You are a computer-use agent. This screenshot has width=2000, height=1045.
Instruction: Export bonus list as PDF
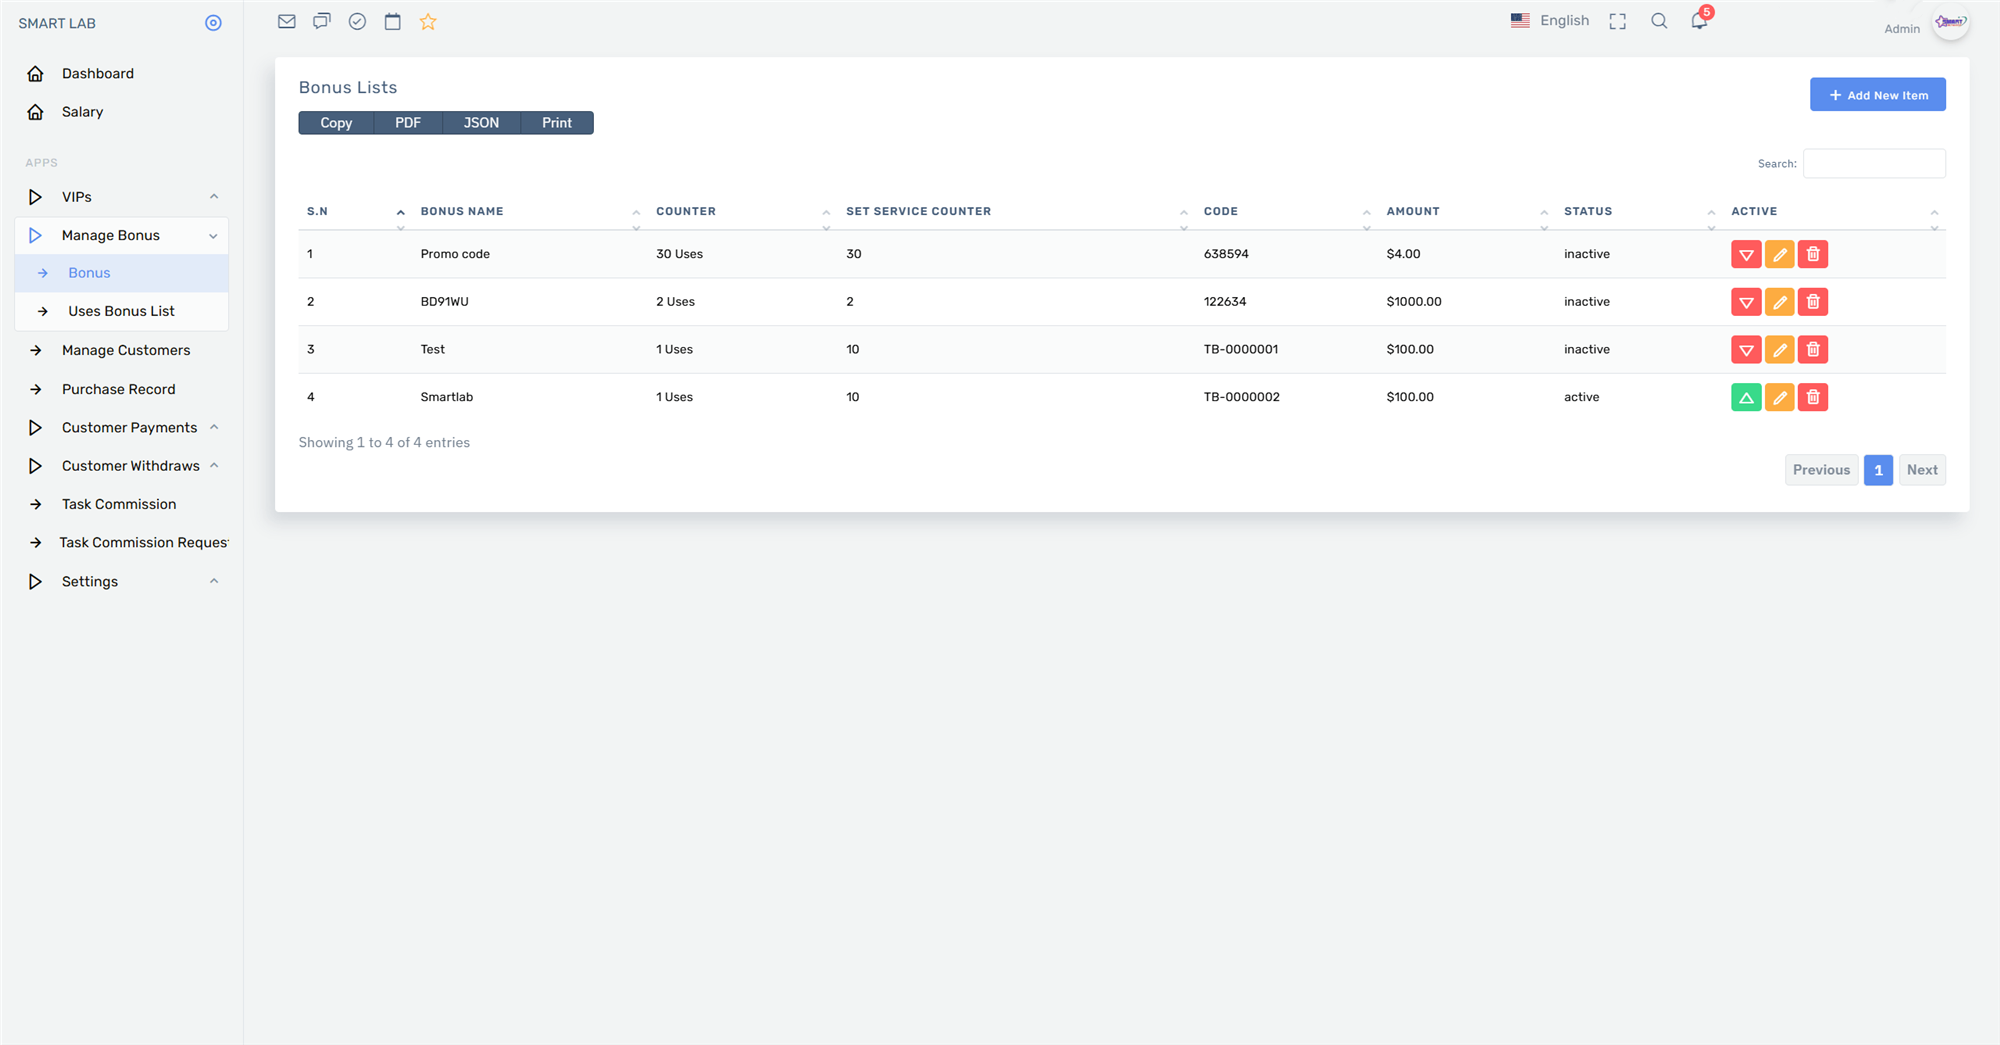click(408, 123)
